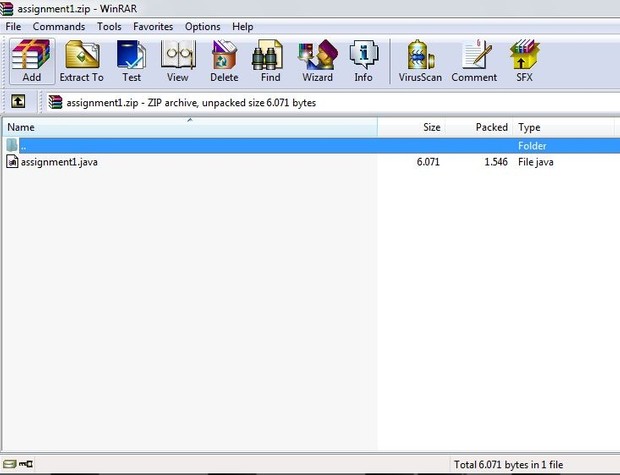Launch the Wizard tool

point(318,61)
